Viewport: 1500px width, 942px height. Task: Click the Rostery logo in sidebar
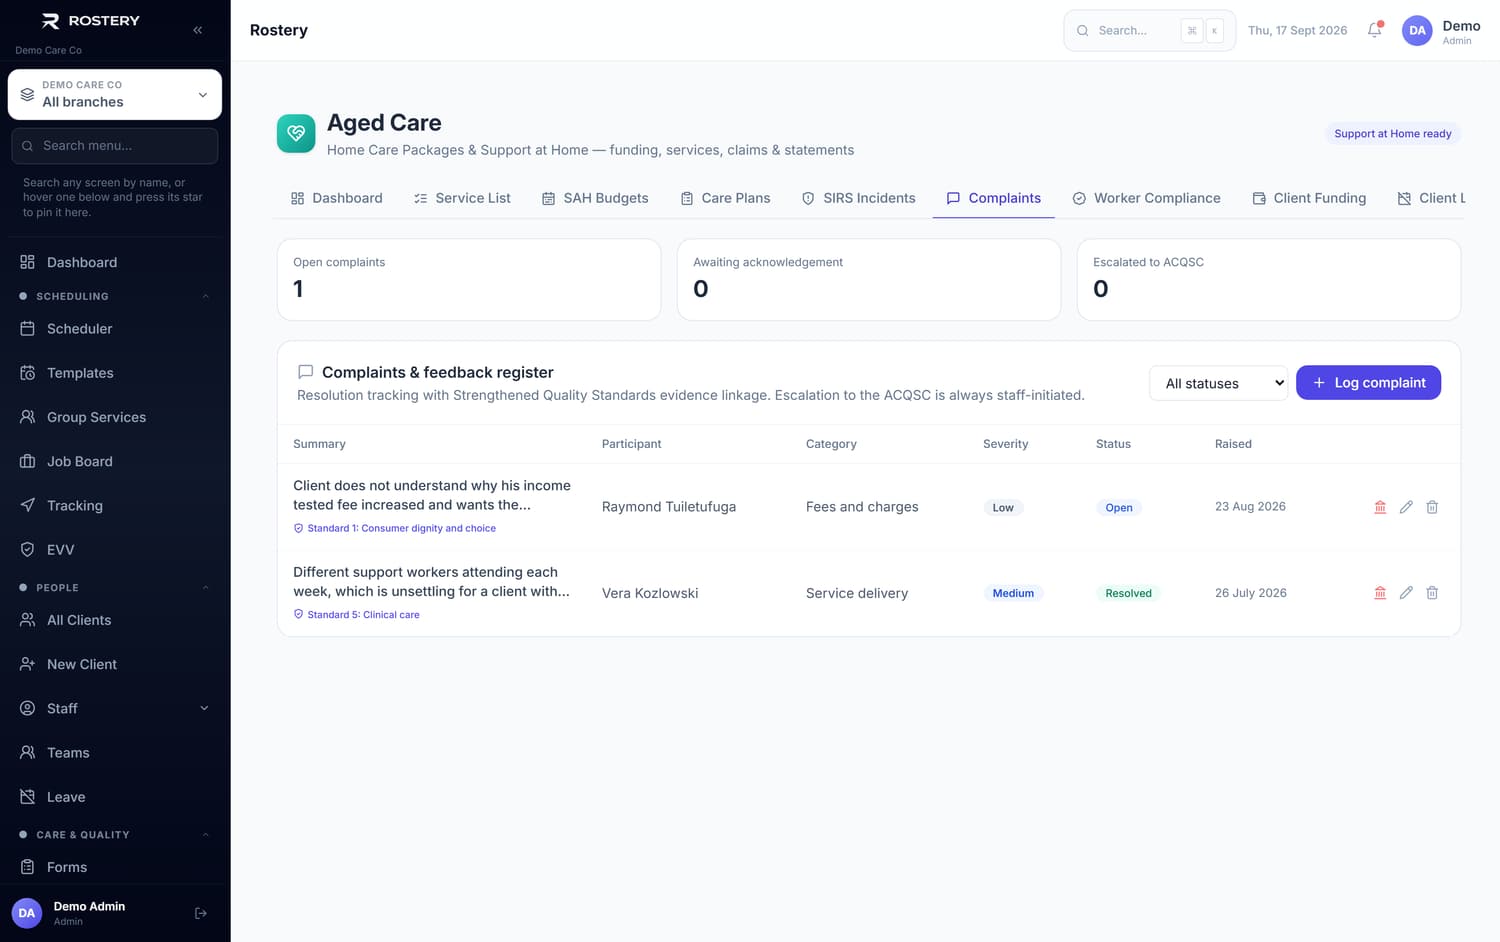90,21
